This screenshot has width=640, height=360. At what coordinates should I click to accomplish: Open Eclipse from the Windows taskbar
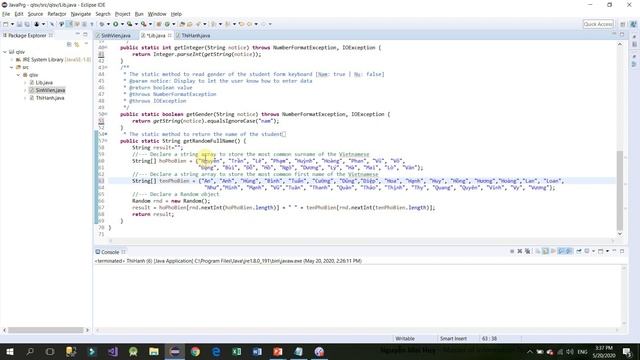175,351
